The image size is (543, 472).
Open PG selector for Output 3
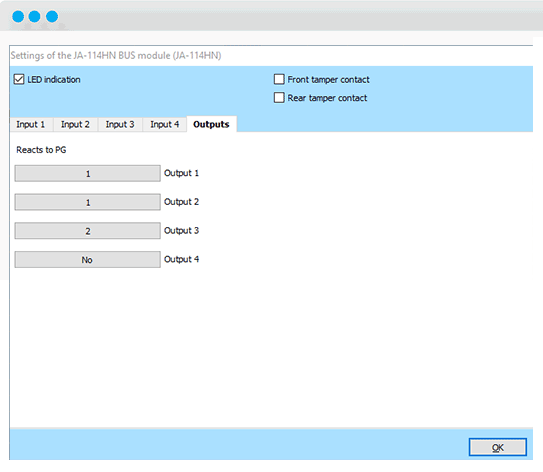88,231
